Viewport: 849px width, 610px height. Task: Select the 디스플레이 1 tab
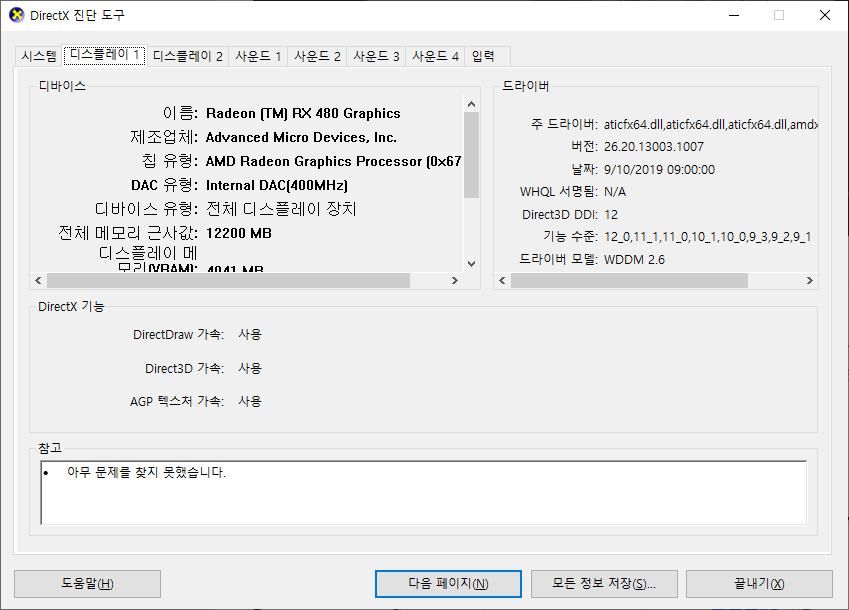coord(105,55)
